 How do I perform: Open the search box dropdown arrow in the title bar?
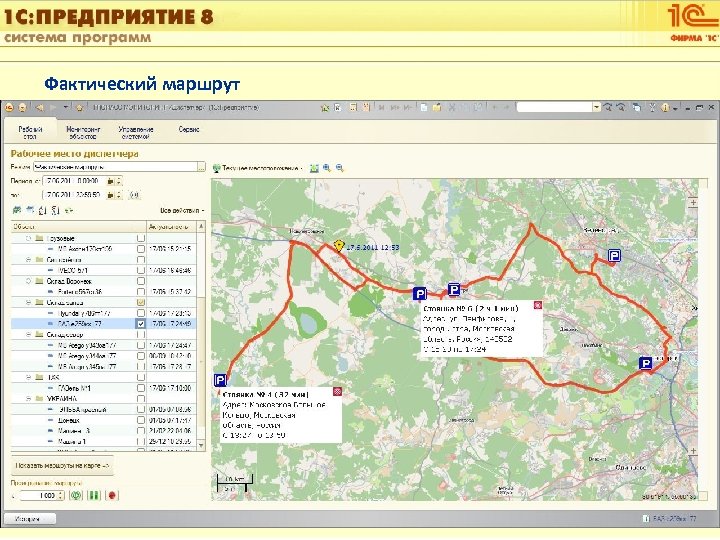click(596, 107)
